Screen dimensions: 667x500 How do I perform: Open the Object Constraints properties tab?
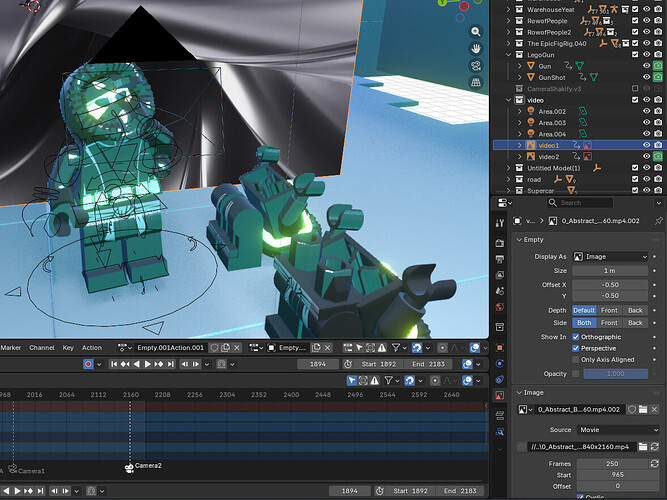click(500, 379)
